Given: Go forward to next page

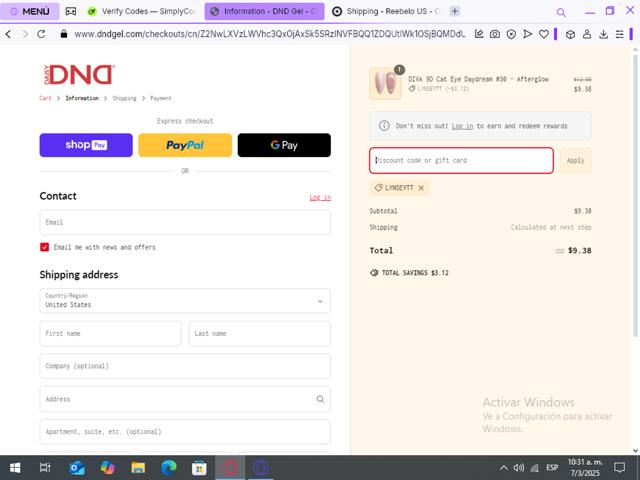Looking at the screenshot, I should [x=25, y=34].
